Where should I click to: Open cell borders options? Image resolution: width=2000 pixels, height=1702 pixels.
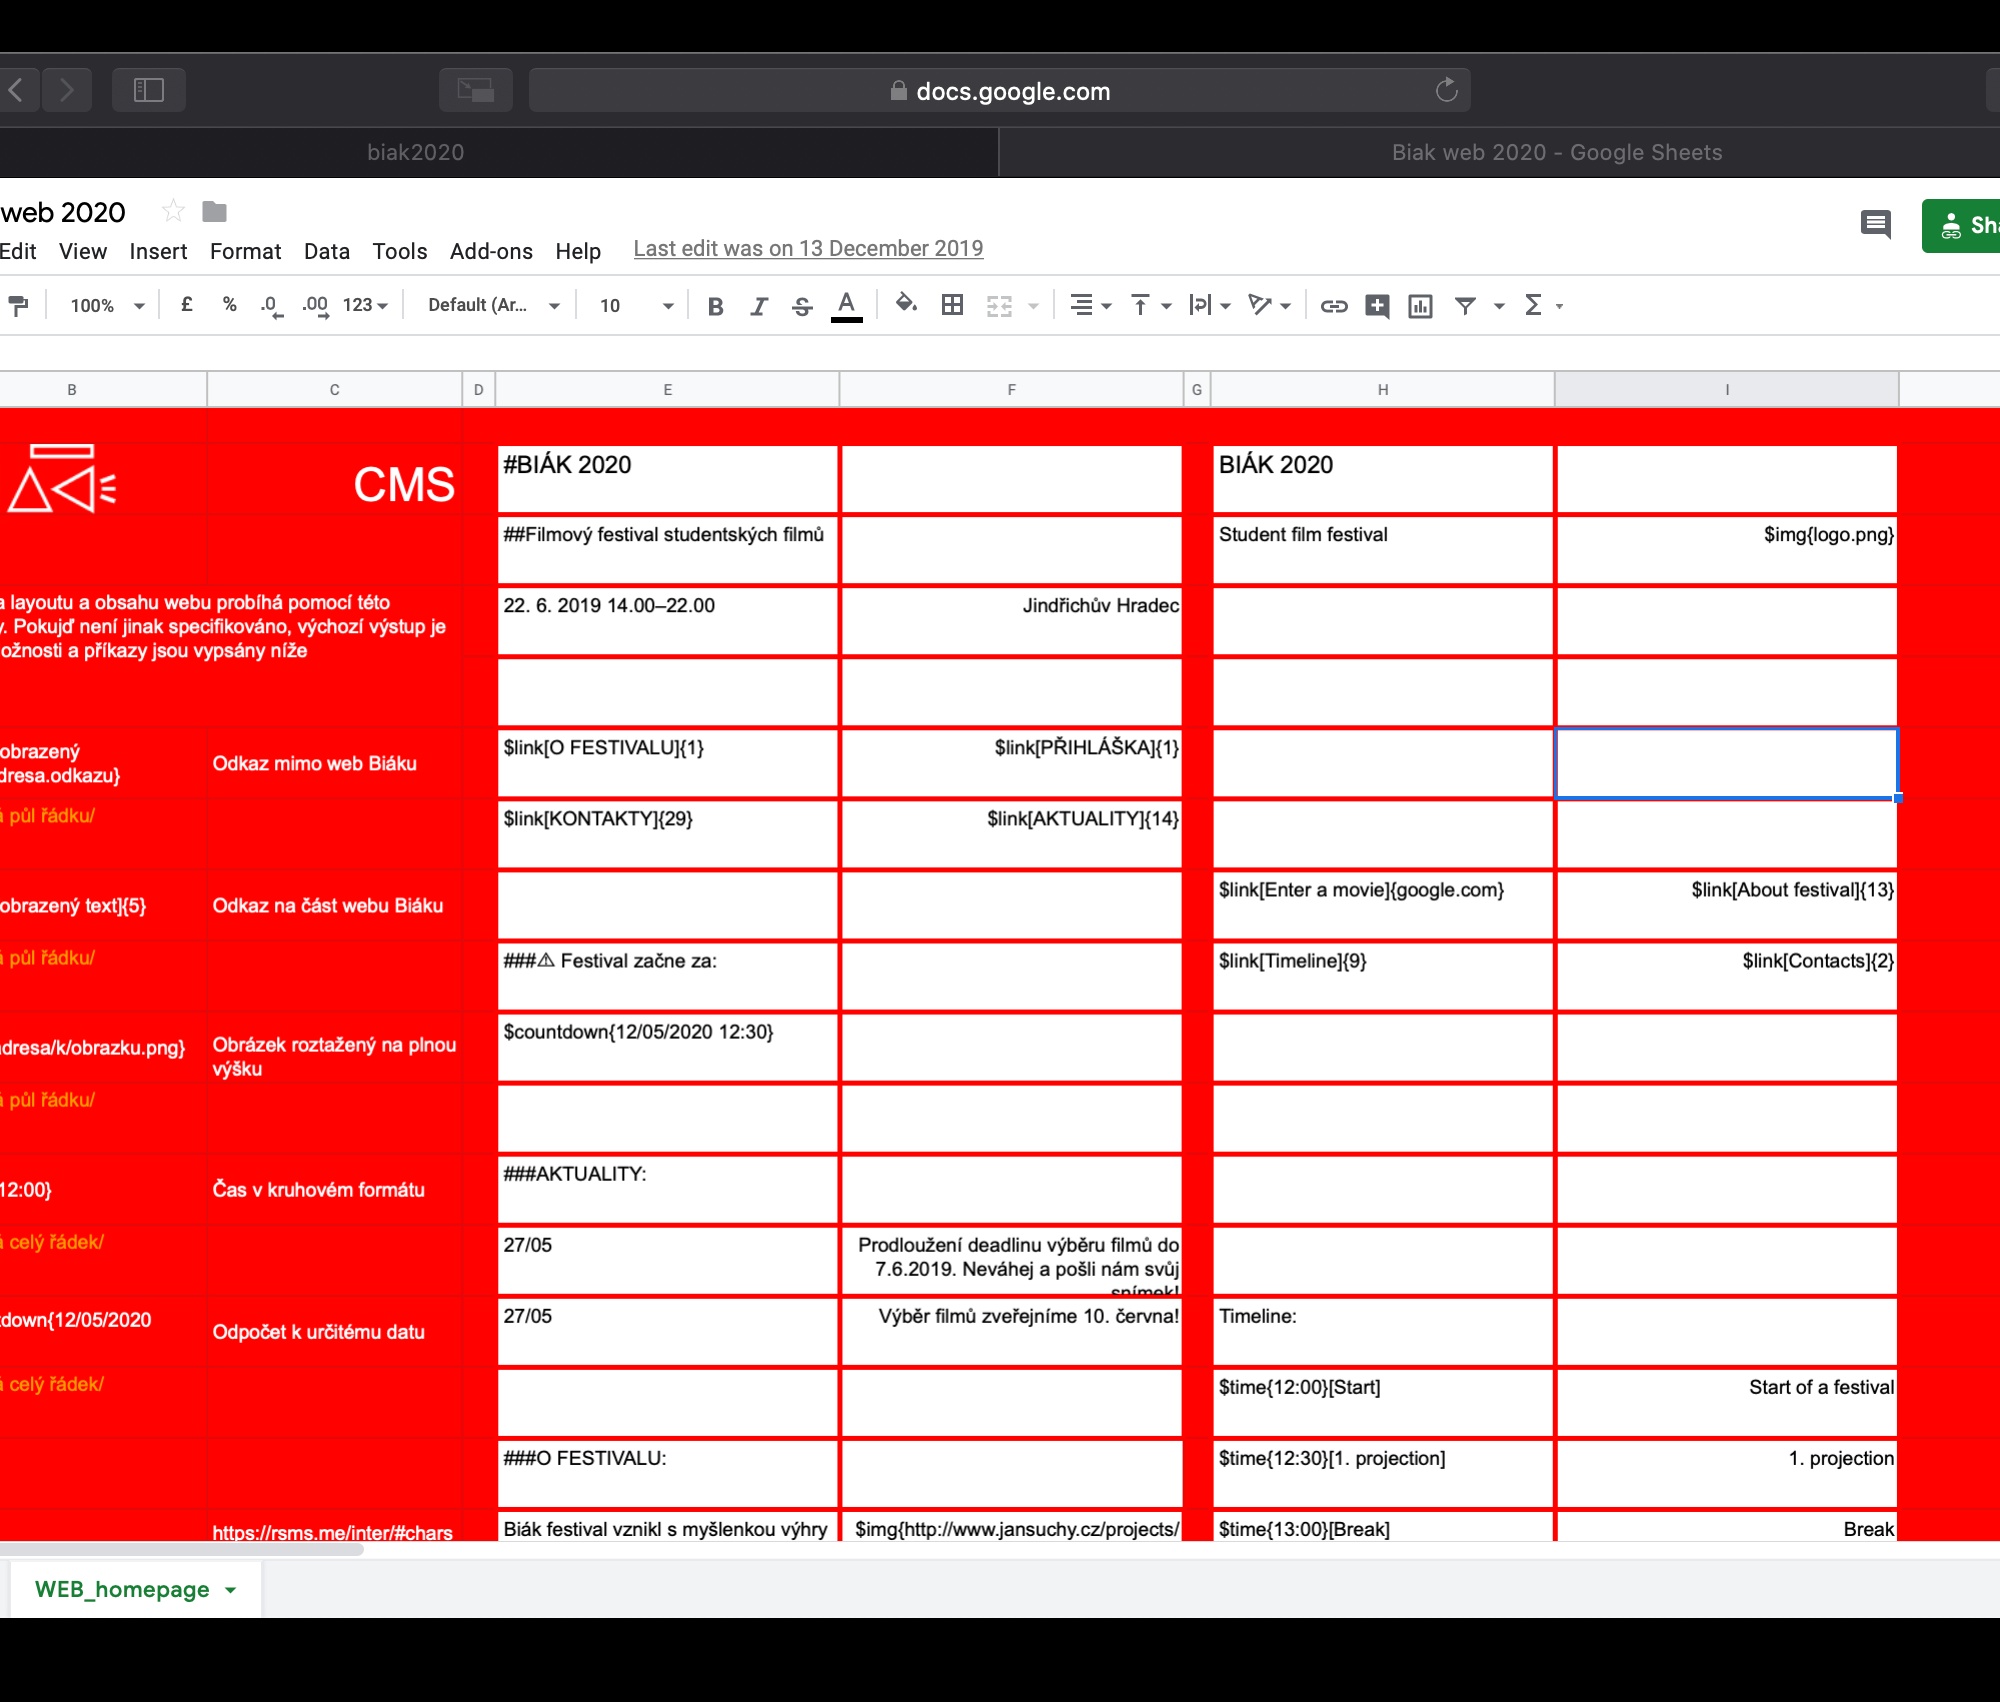952,305
